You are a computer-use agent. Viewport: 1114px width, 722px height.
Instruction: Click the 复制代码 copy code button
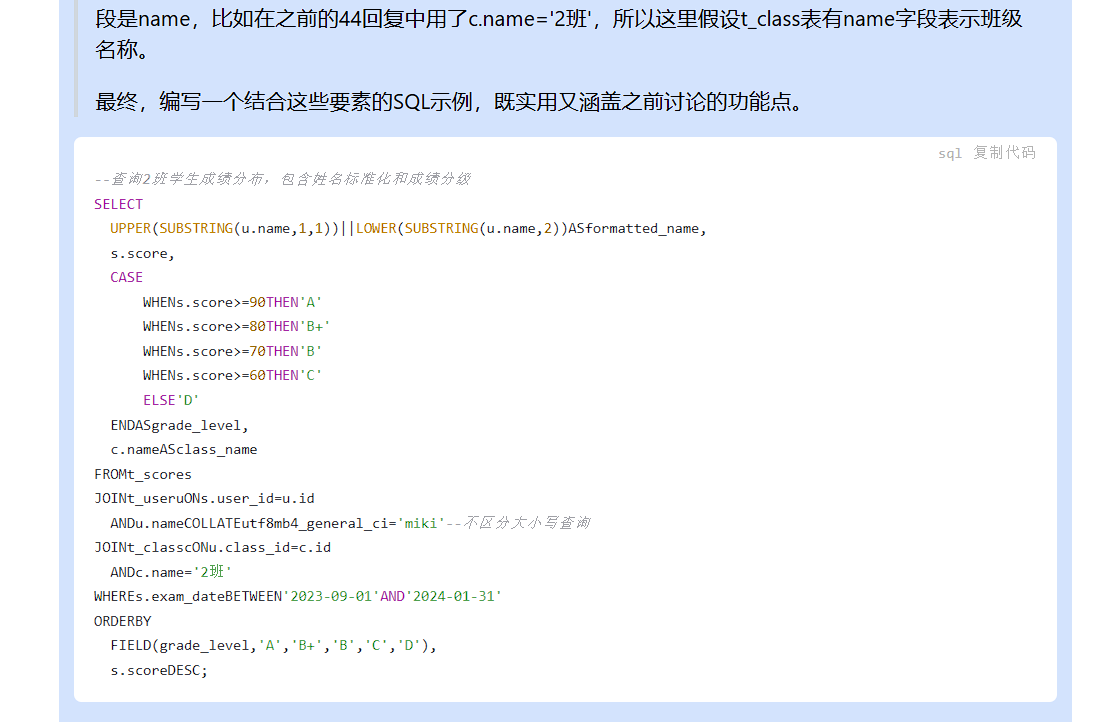[x=1004, y=153]
